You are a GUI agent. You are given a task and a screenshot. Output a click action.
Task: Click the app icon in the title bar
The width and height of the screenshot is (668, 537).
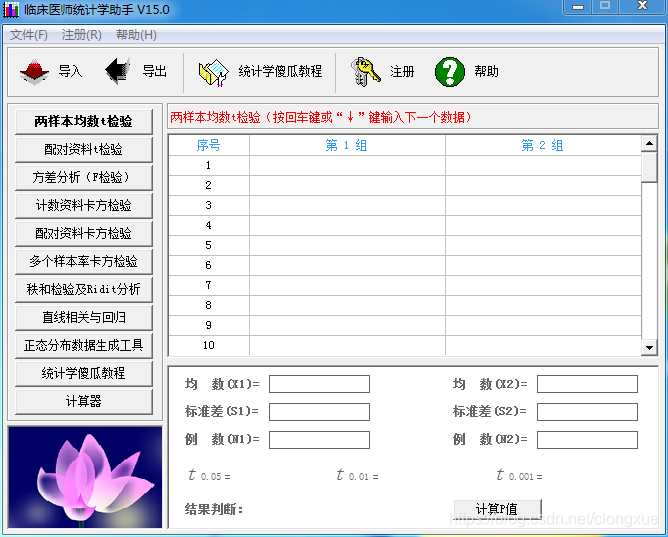[11, 9]
